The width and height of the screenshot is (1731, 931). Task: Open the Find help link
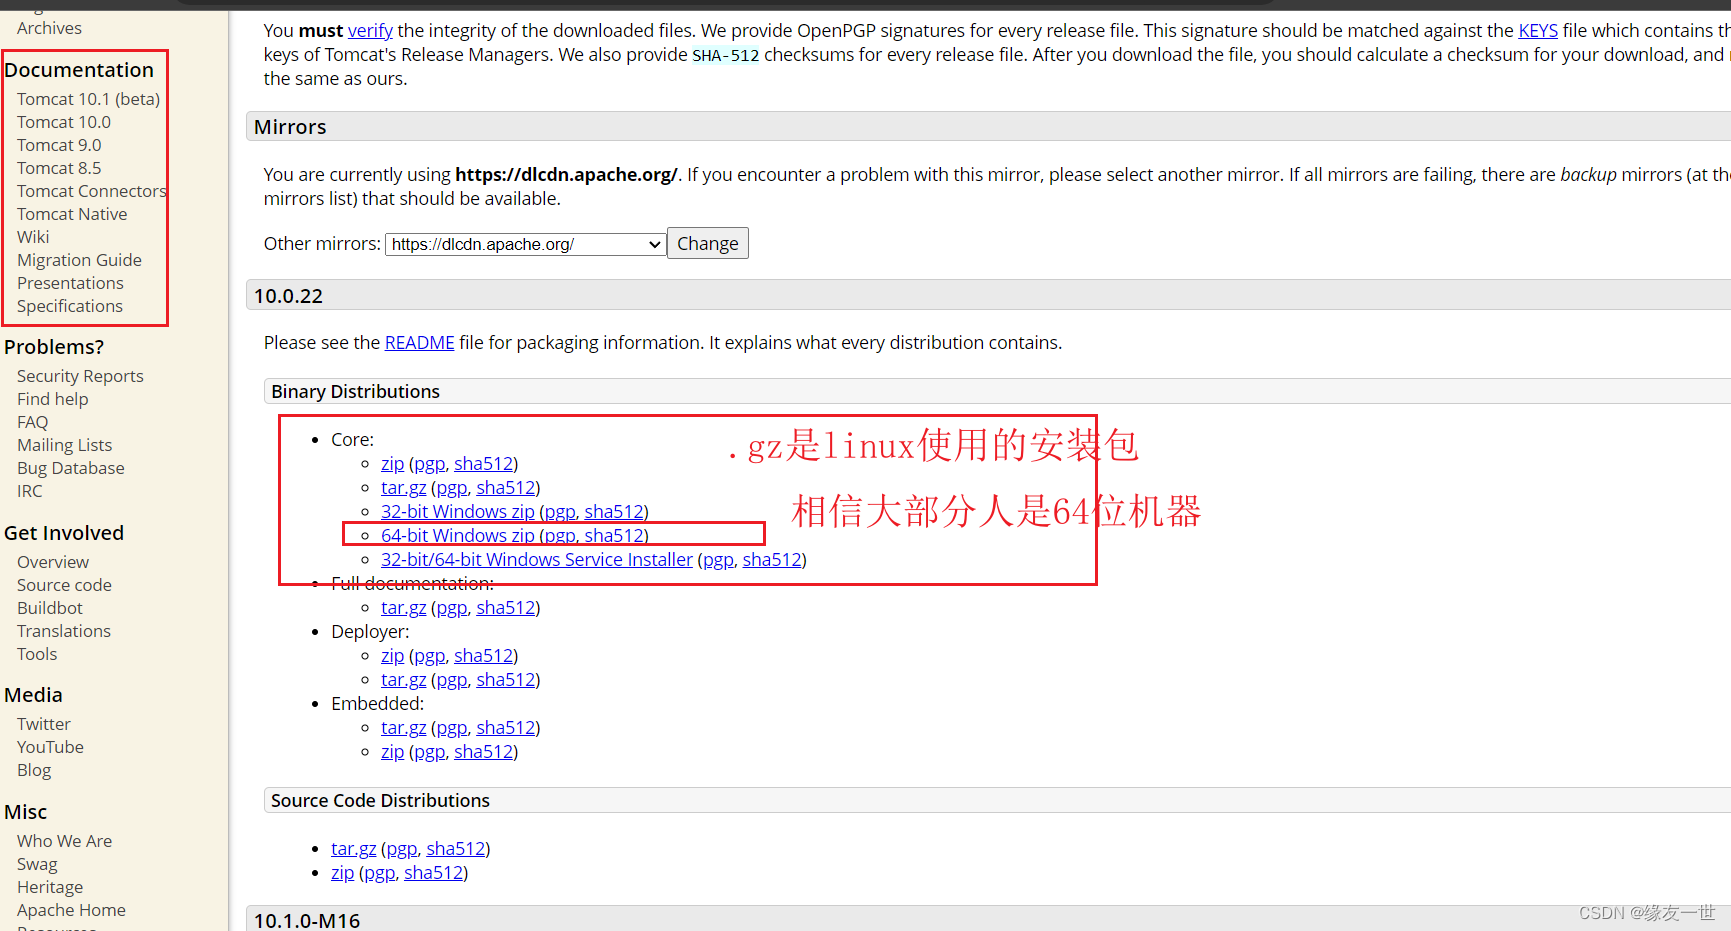click(x=52, y=399)
